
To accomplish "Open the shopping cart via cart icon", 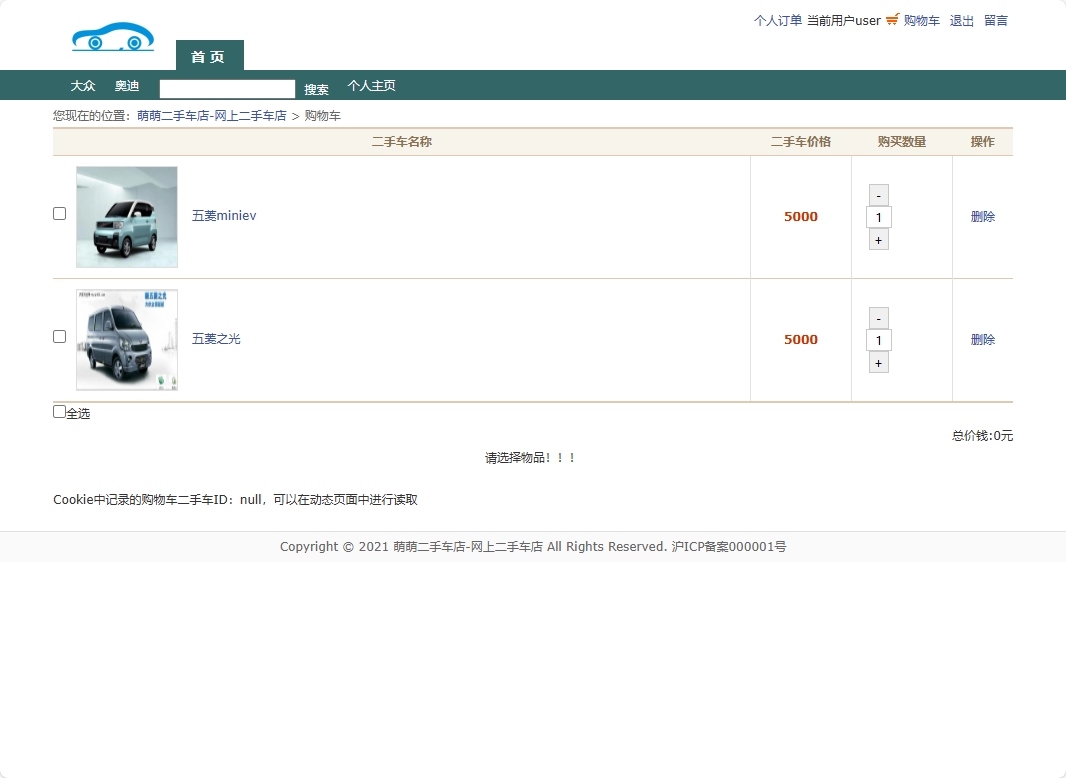I will point(890,20).
